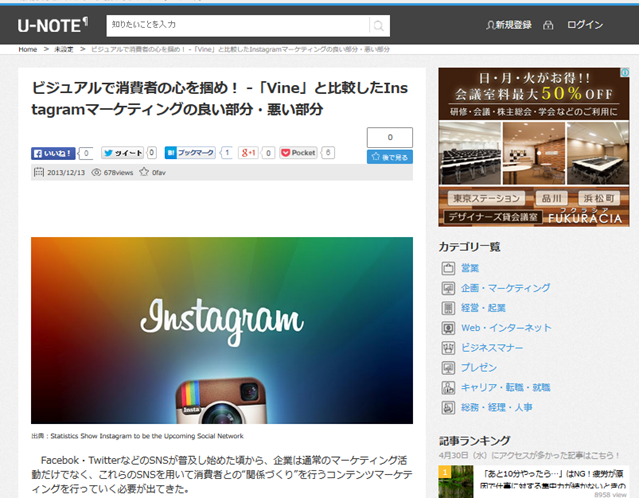Image resolution: width=639 pixels, height=498 pixels.
Task: Click the Twitter ツイート button
Action: 123,153
